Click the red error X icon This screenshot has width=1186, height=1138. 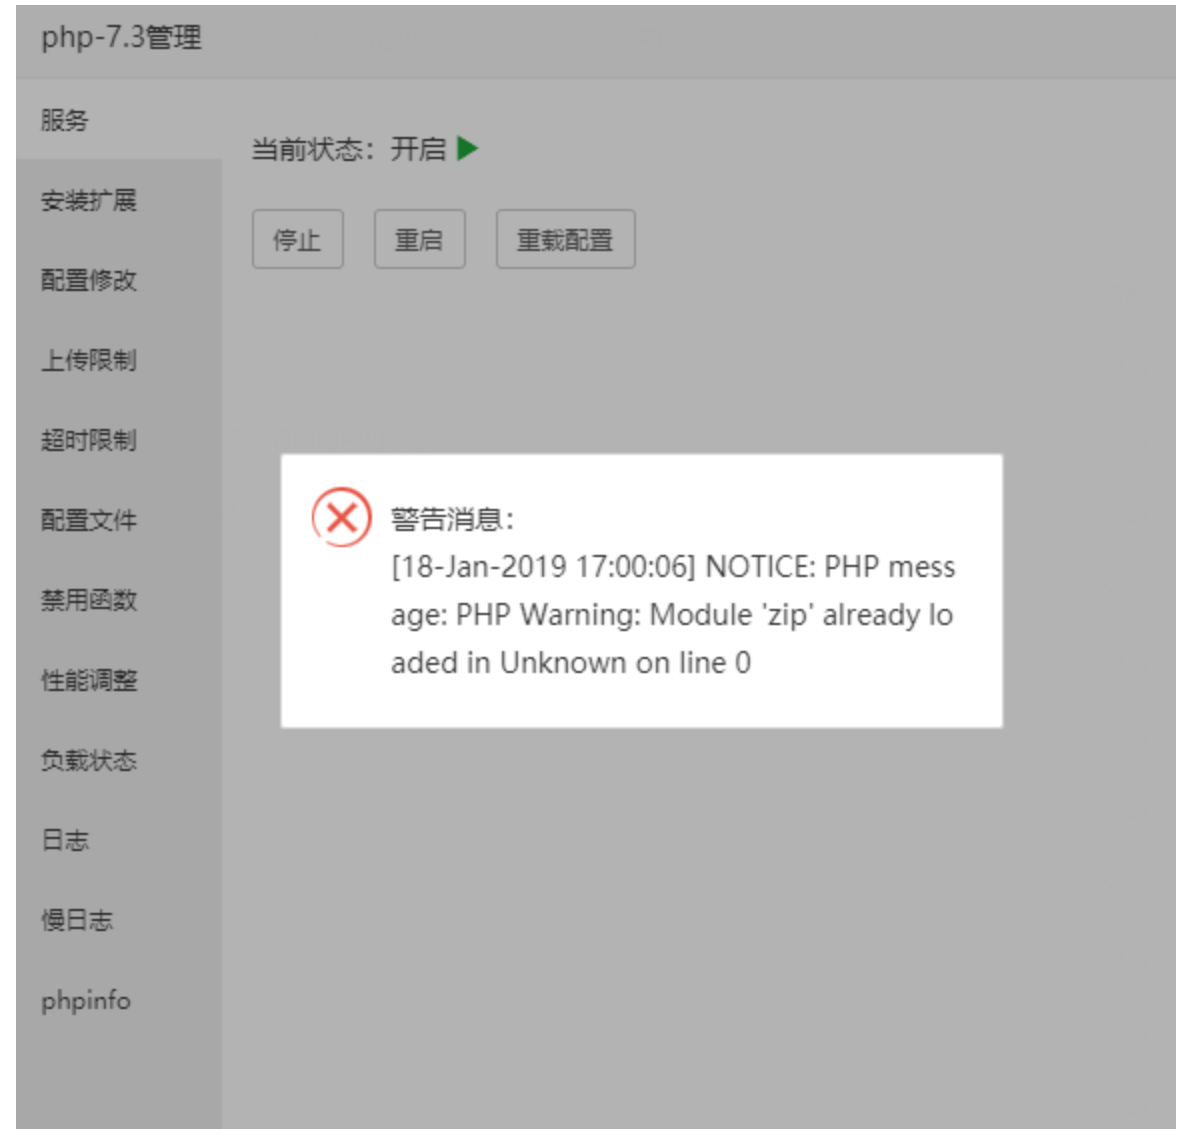coord(341,517)
